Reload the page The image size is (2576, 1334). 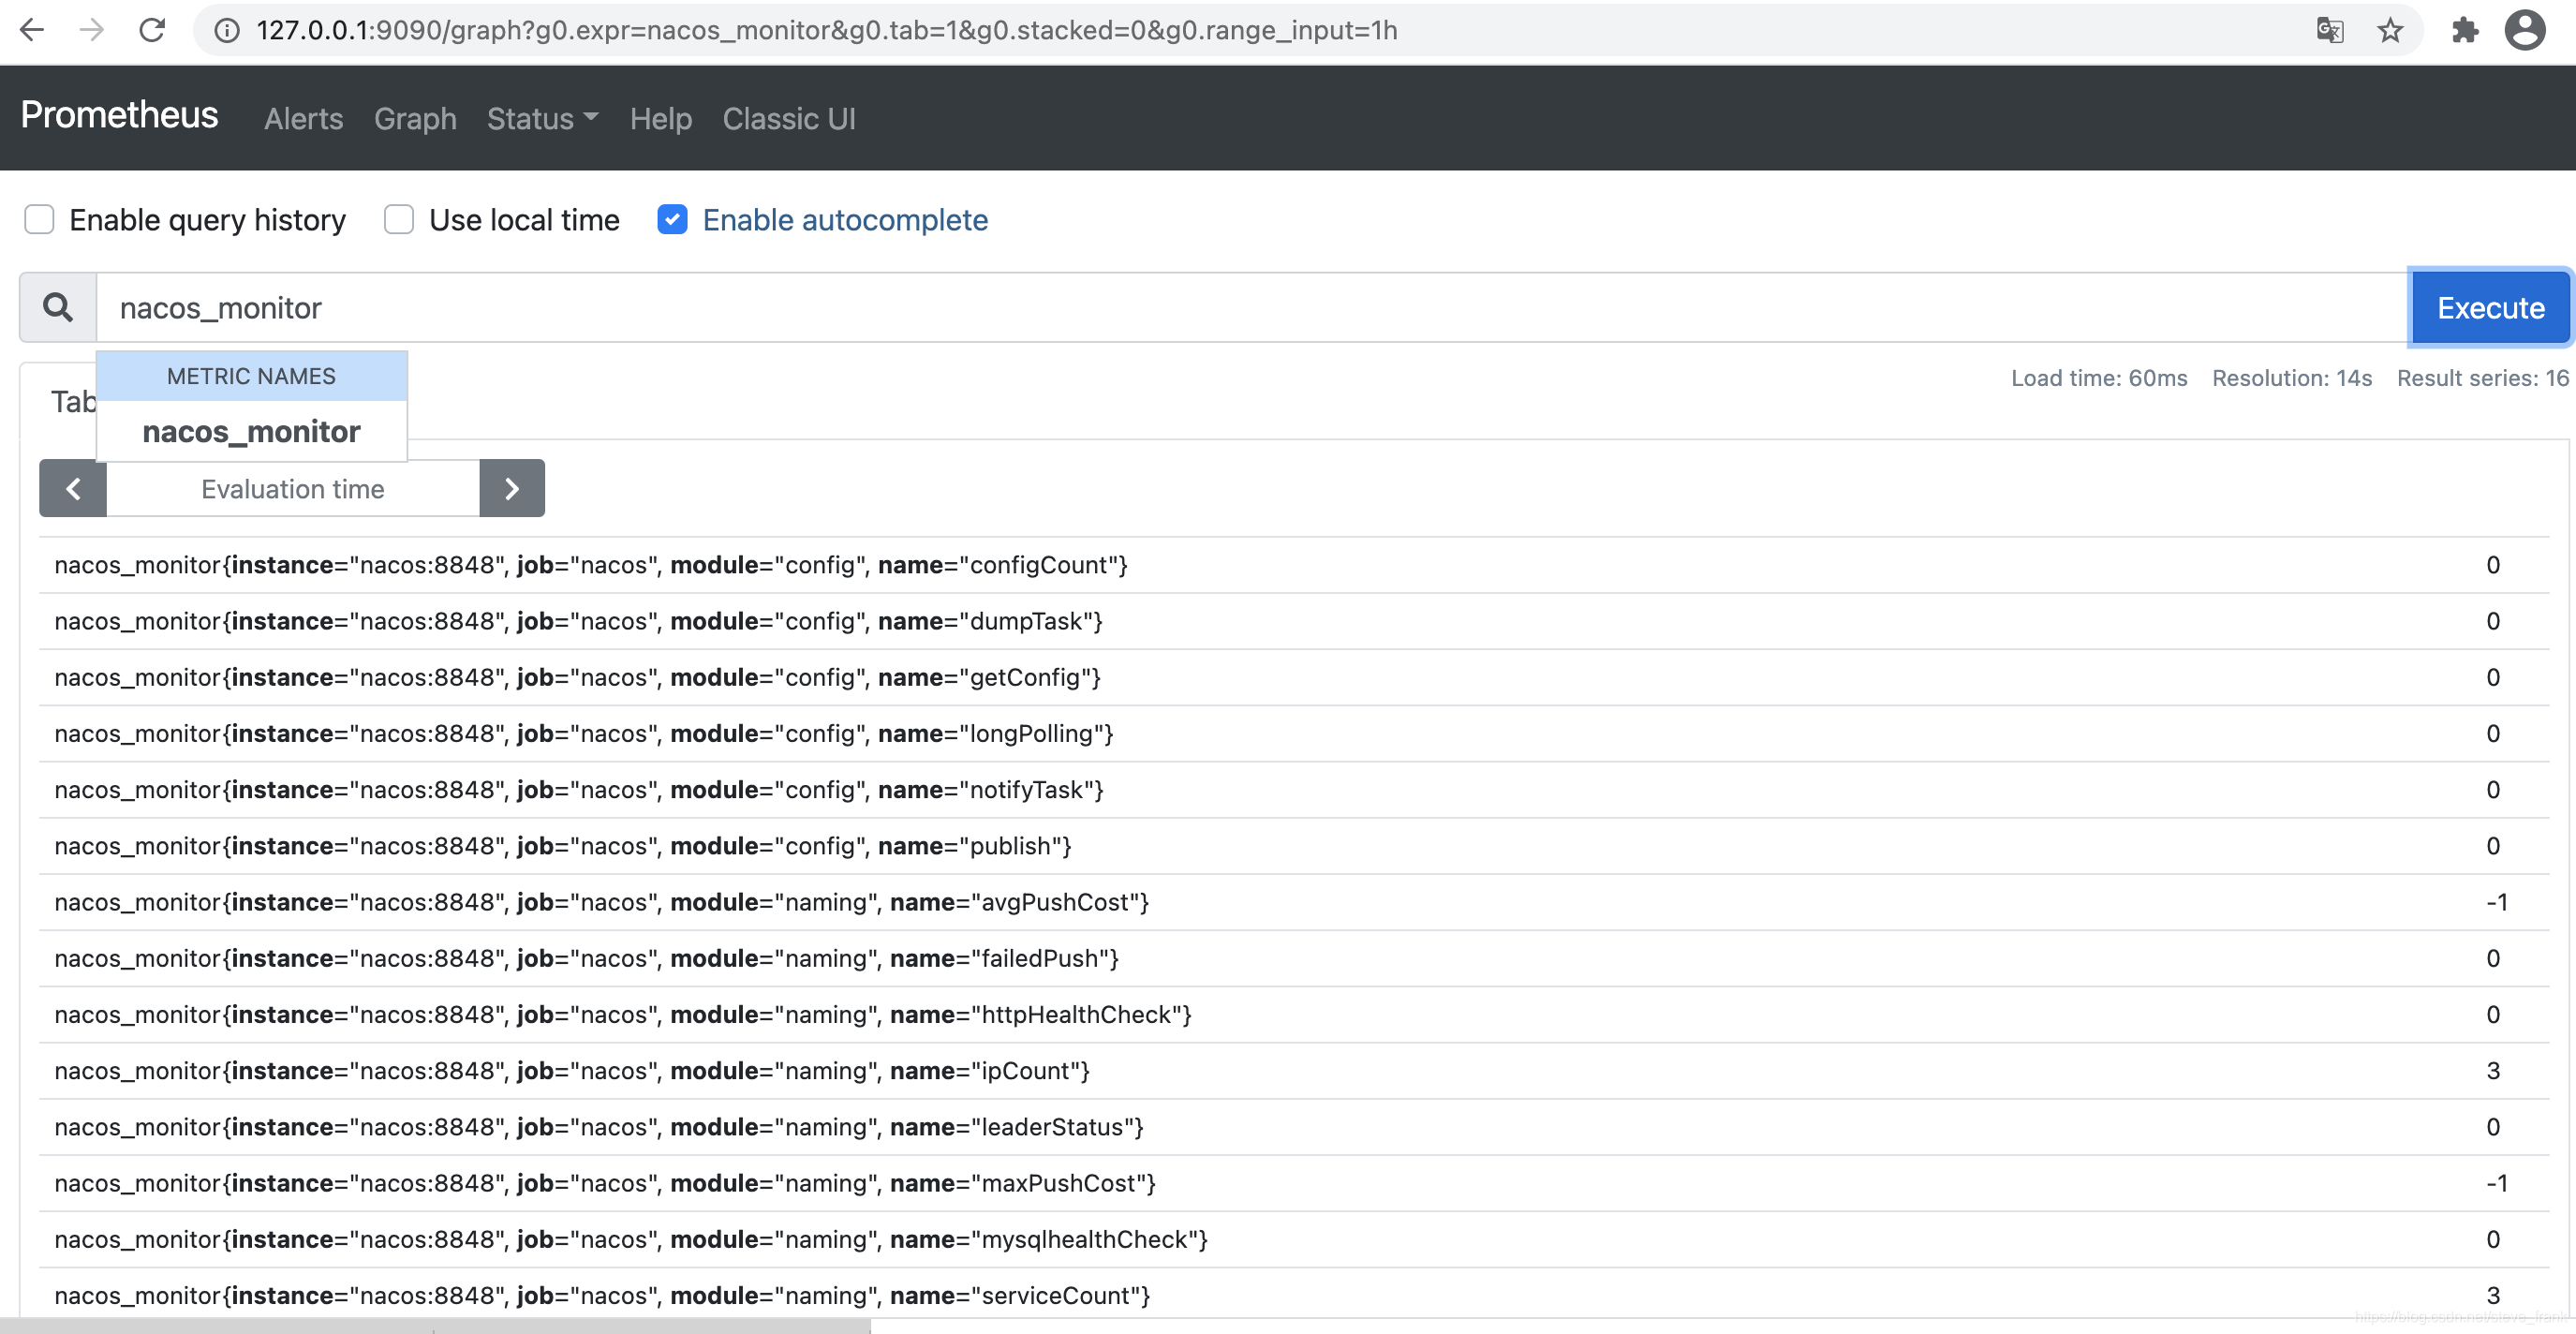151,30
